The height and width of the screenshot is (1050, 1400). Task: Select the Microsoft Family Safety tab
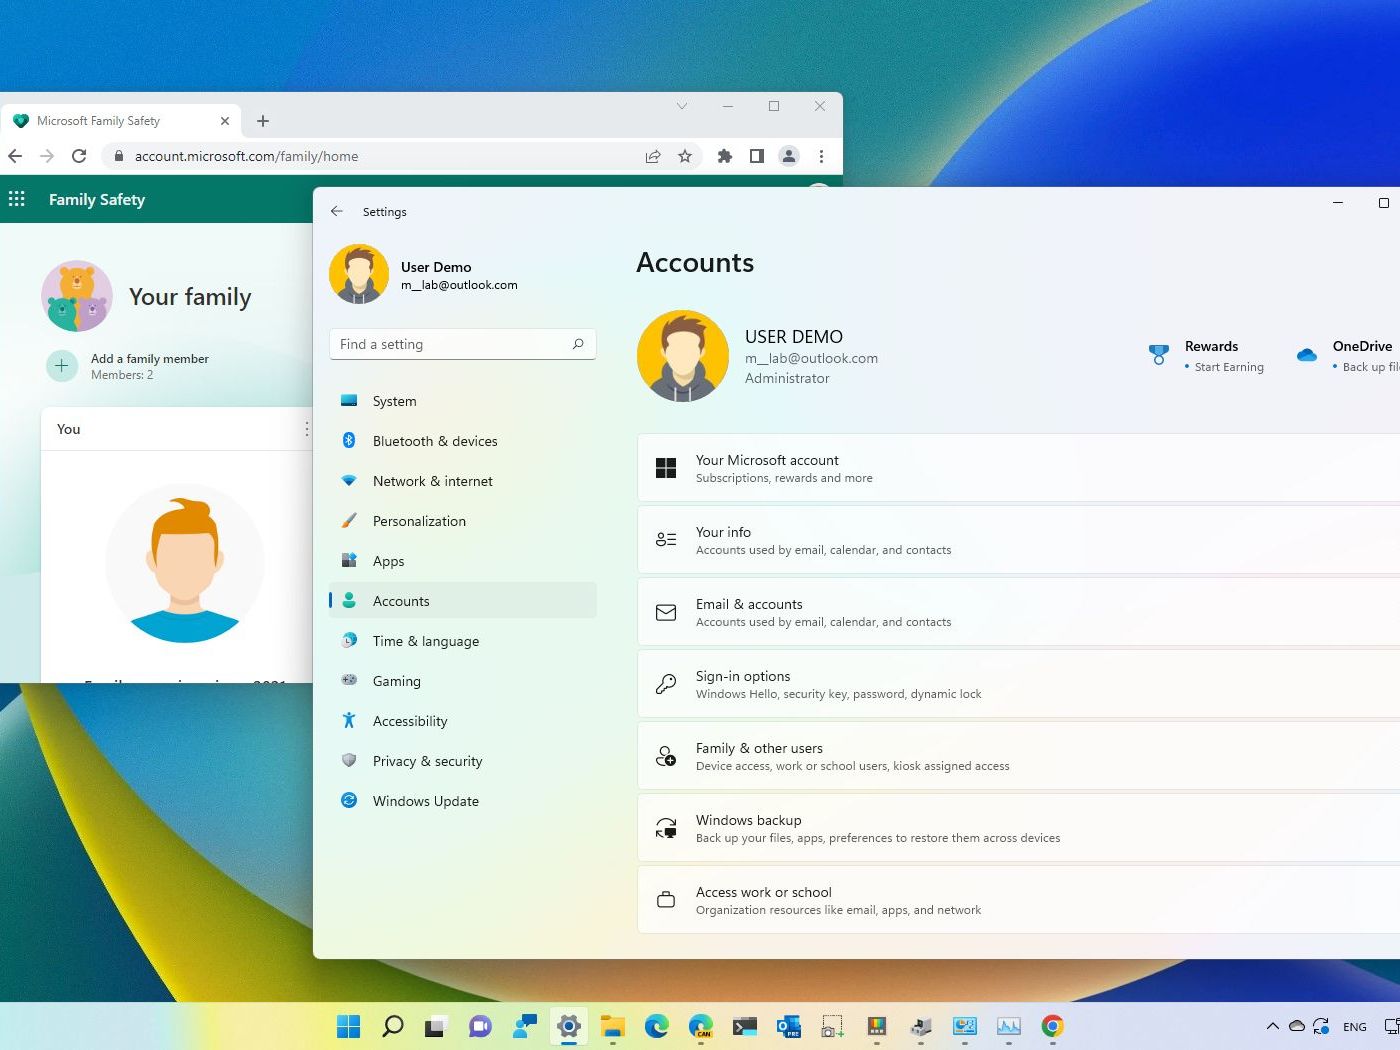click(x=120, y=121)
